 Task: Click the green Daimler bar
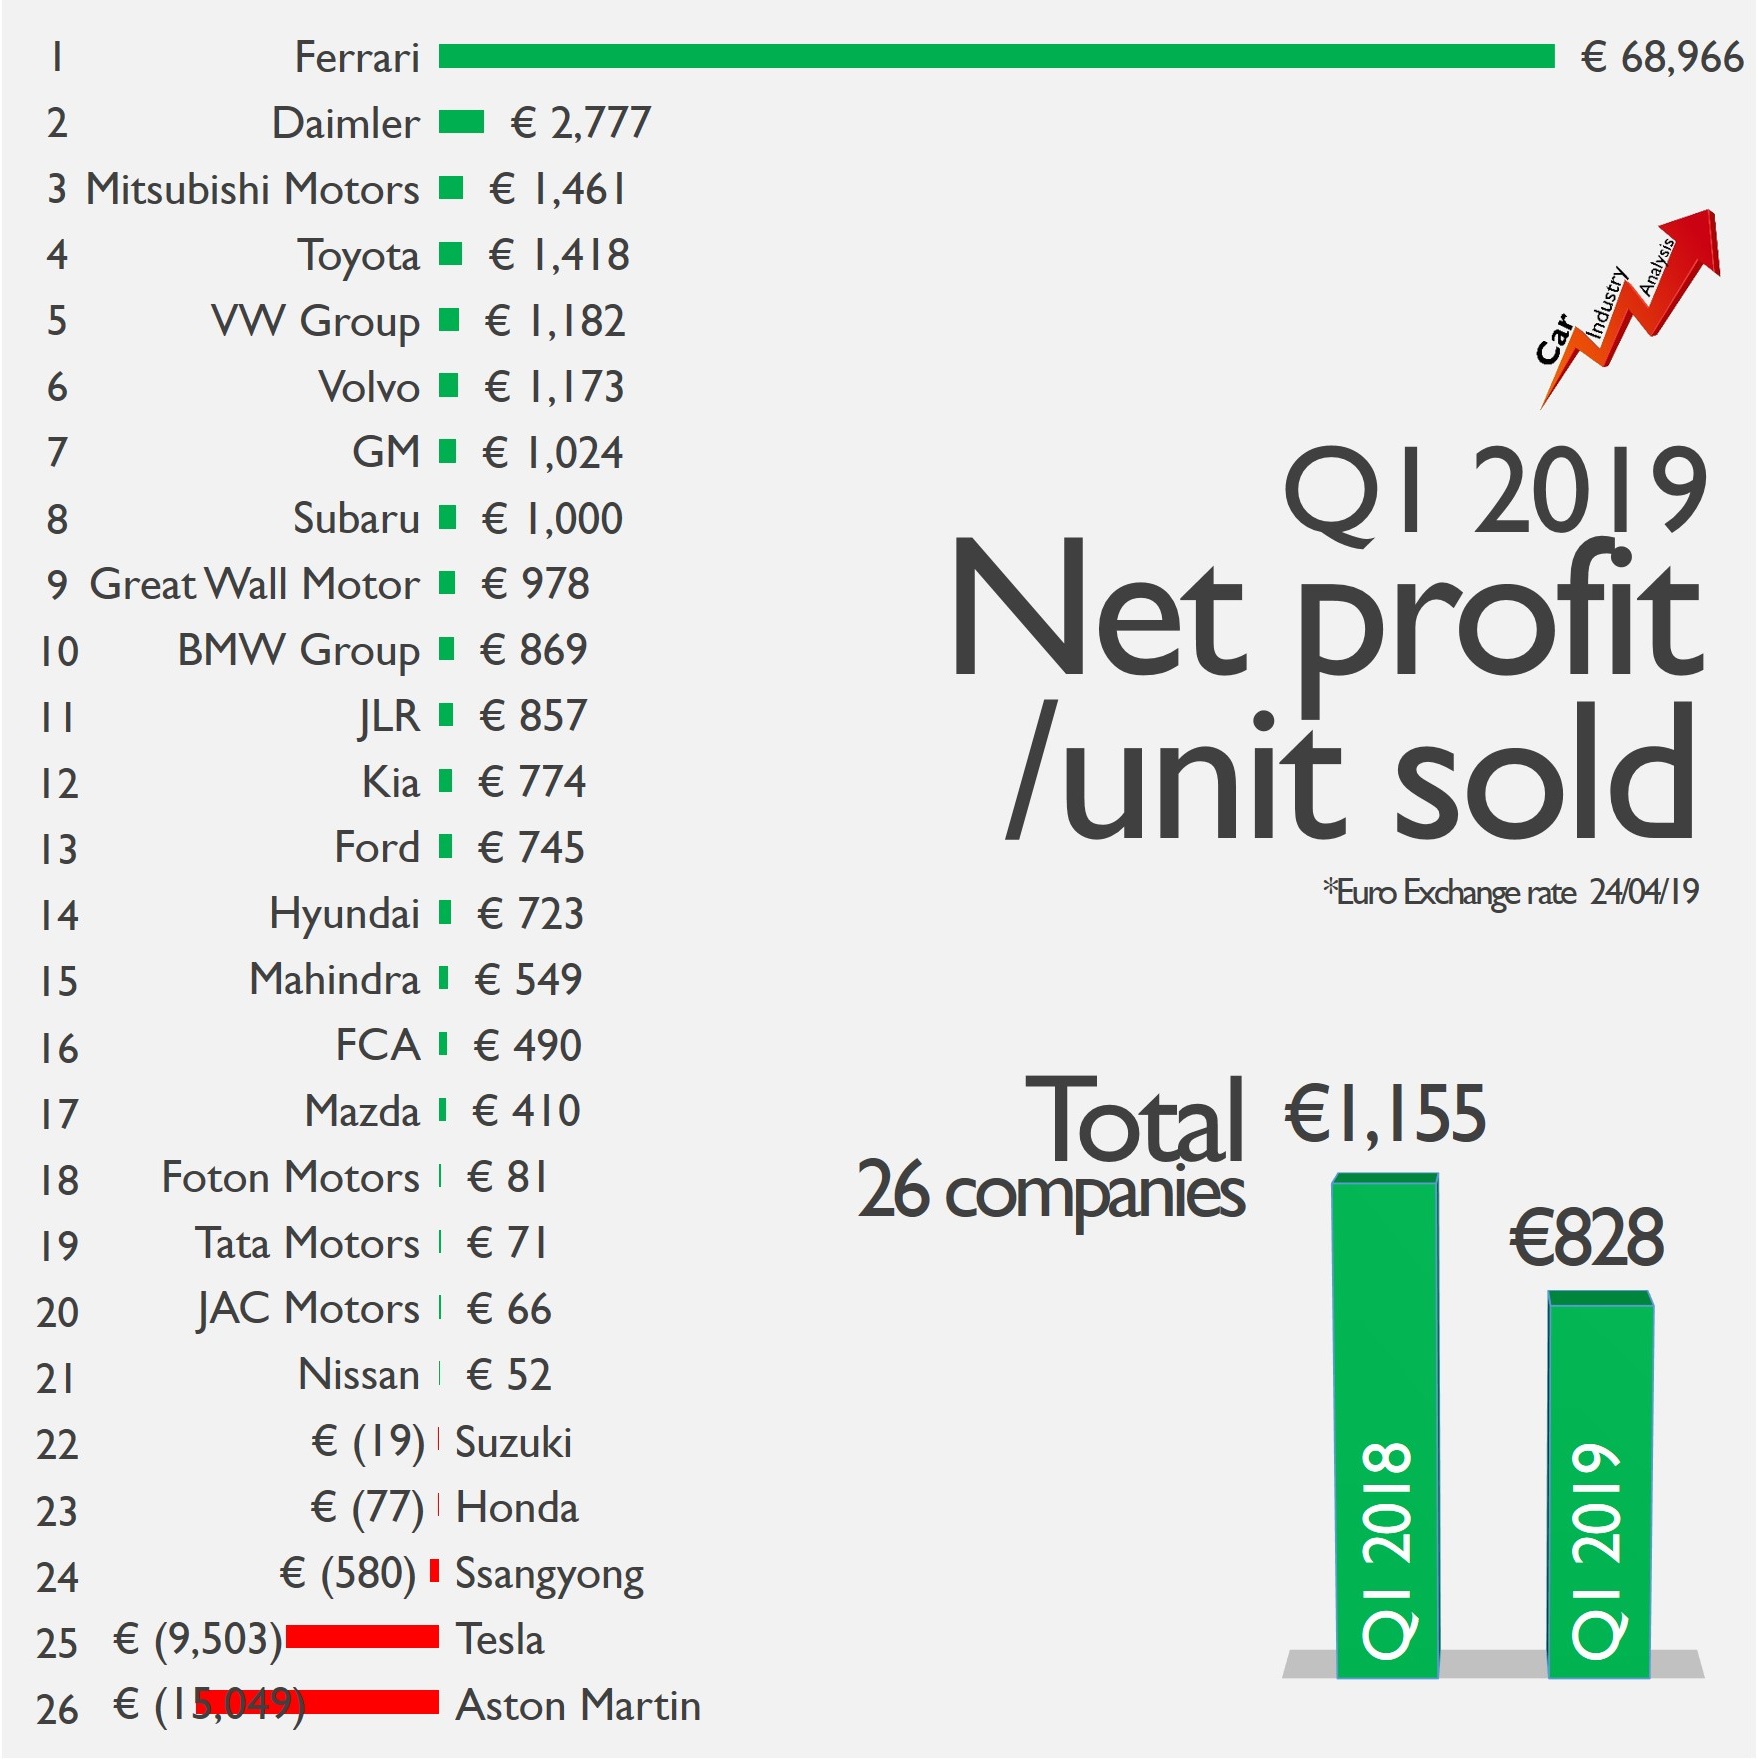(461, 122)
